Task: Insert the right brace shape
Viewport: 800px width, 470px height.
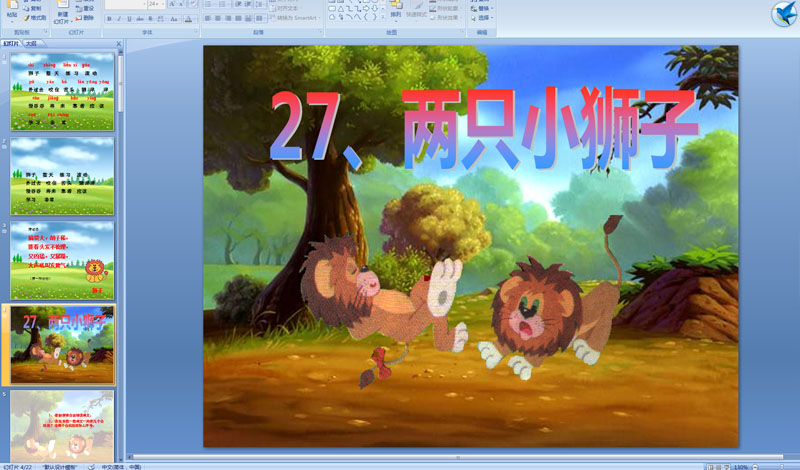Action: [374, 17]
